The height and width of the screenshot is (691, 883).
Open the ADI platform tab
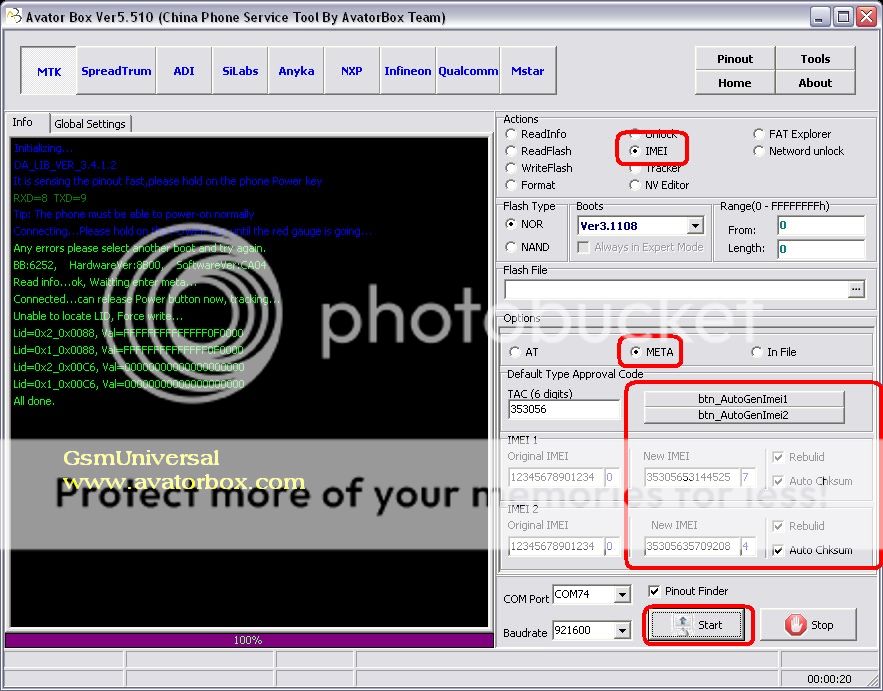coord(184,71)
